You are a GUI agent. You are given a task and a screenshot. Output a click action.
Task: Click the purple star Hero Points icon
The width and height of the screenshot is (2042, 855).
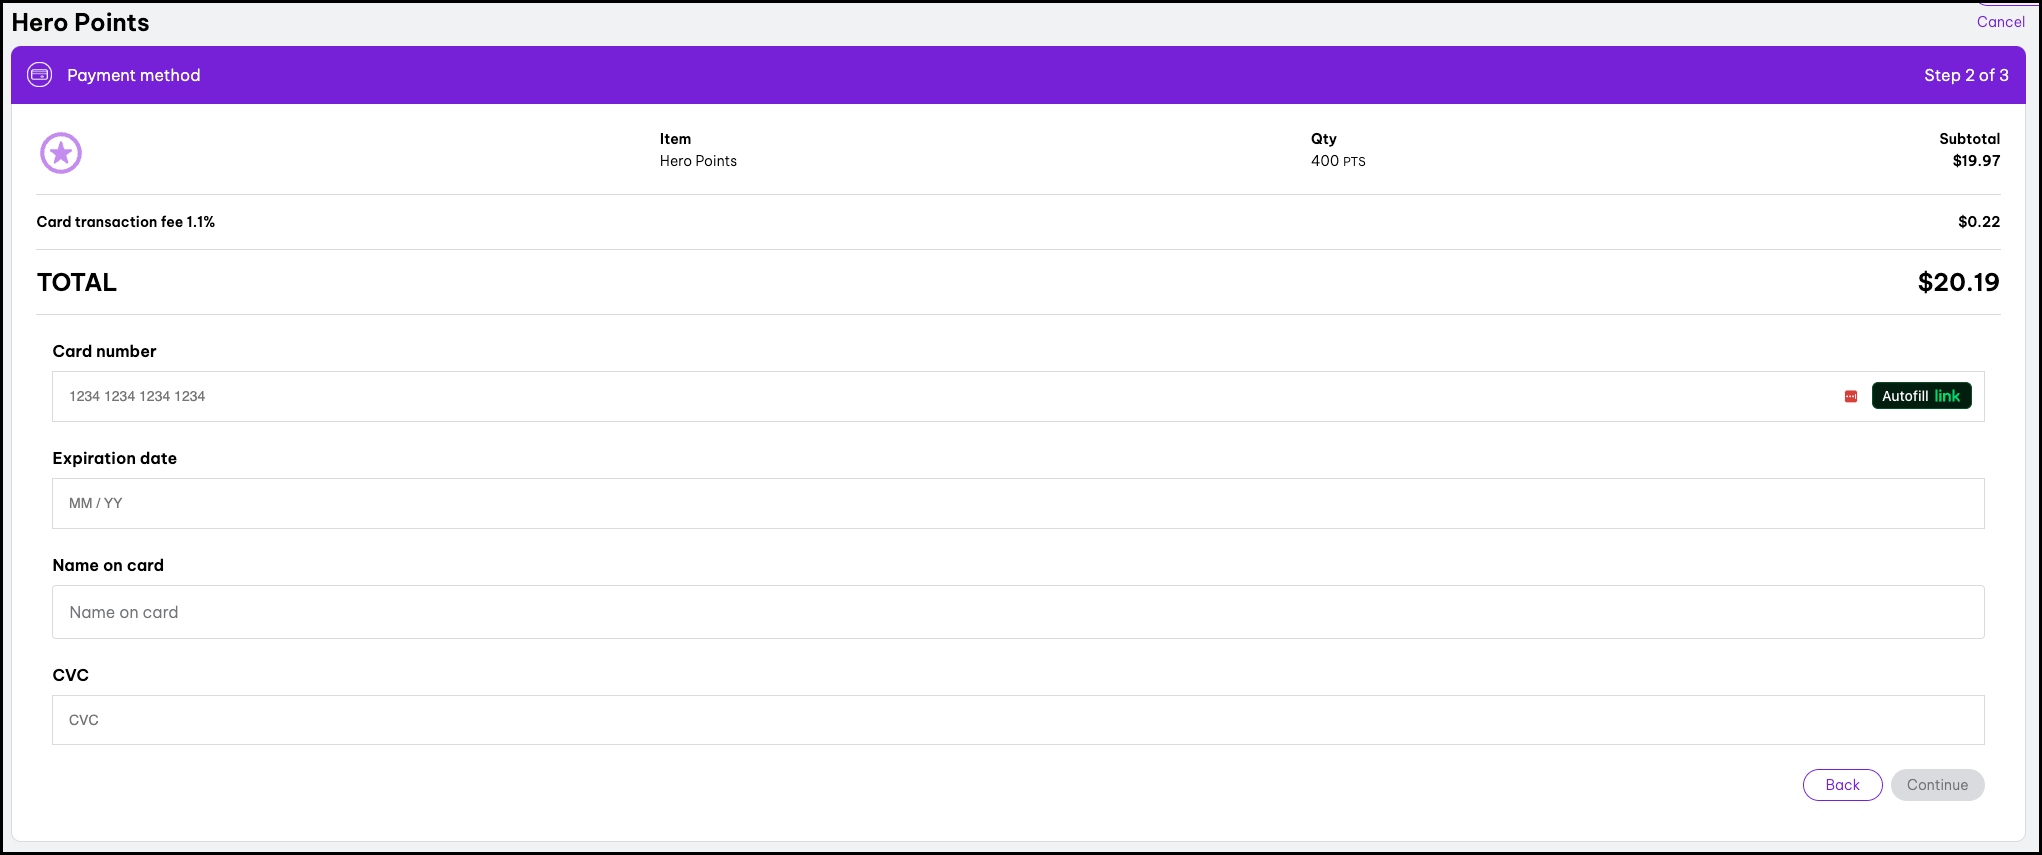click(x=61, y=153)
